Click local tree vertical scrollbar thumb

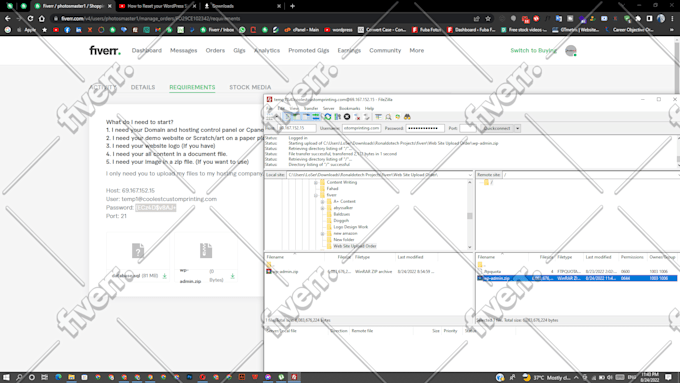tap(470, 216)
